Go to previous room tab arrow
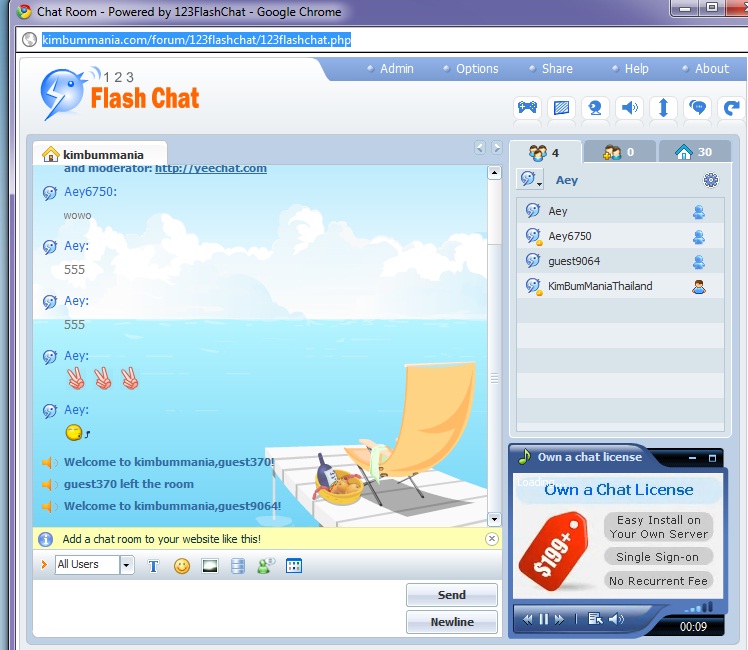748x650 pixels. [x=480, y=148]
